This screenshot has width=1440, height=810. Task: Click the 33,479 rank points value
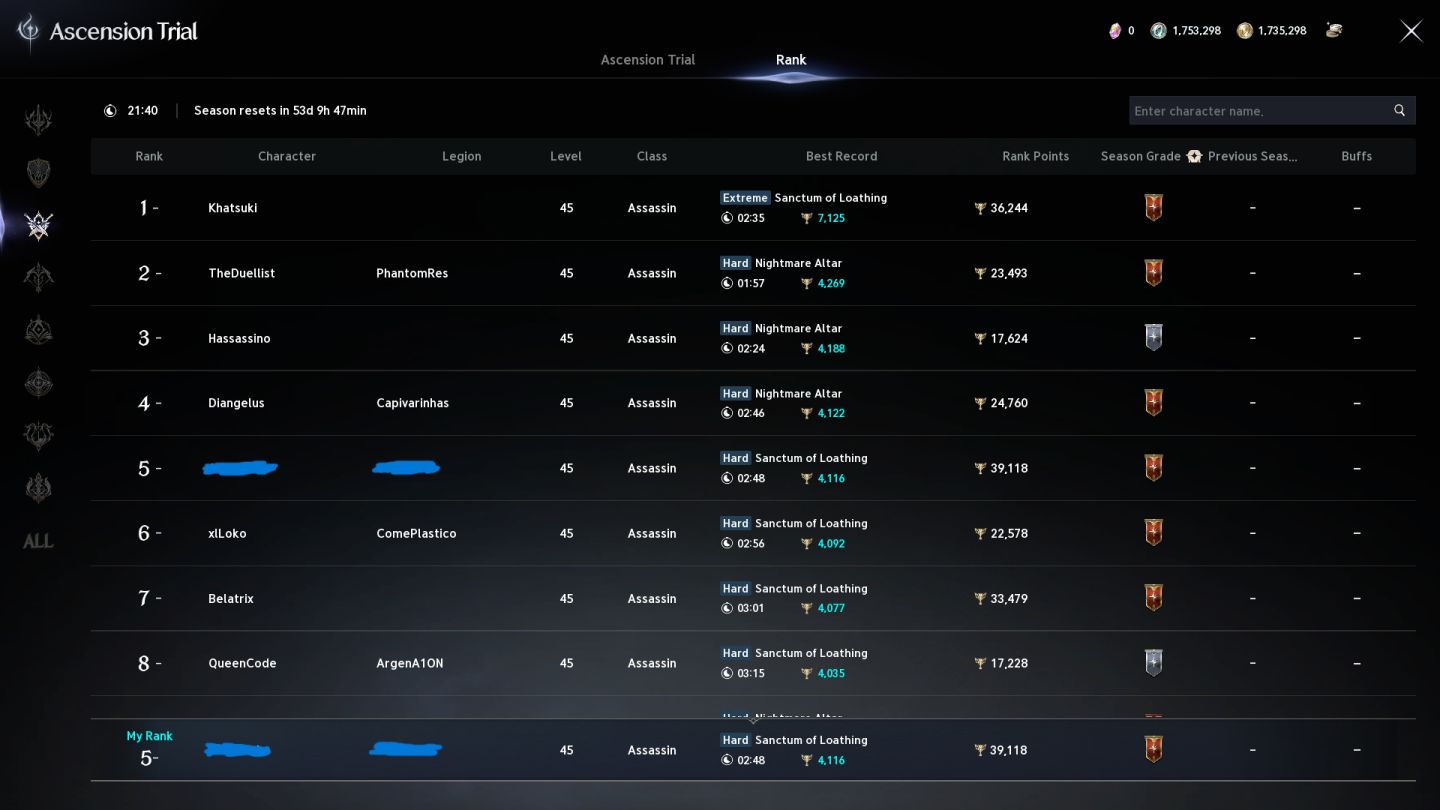1009,598
